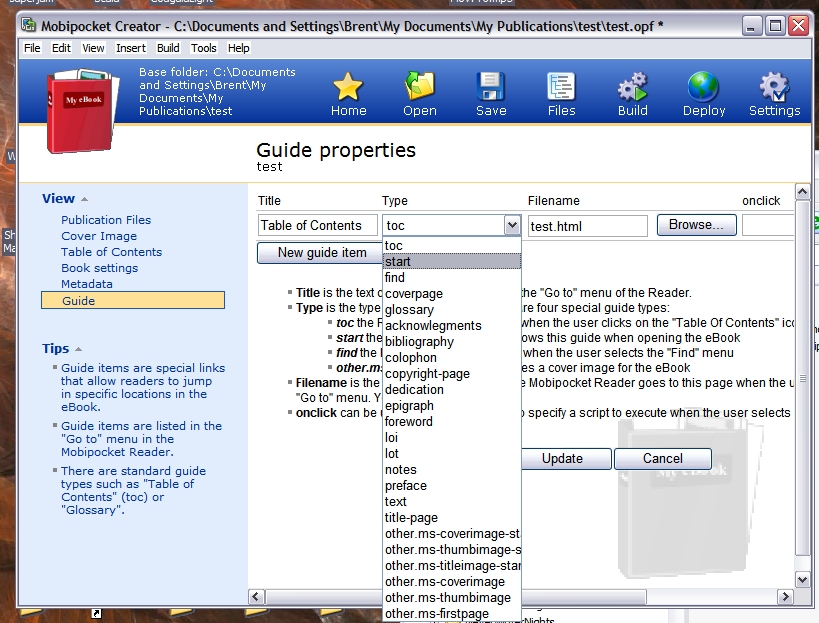
Task: Open the Help menu
Action: tap(238, 48)
